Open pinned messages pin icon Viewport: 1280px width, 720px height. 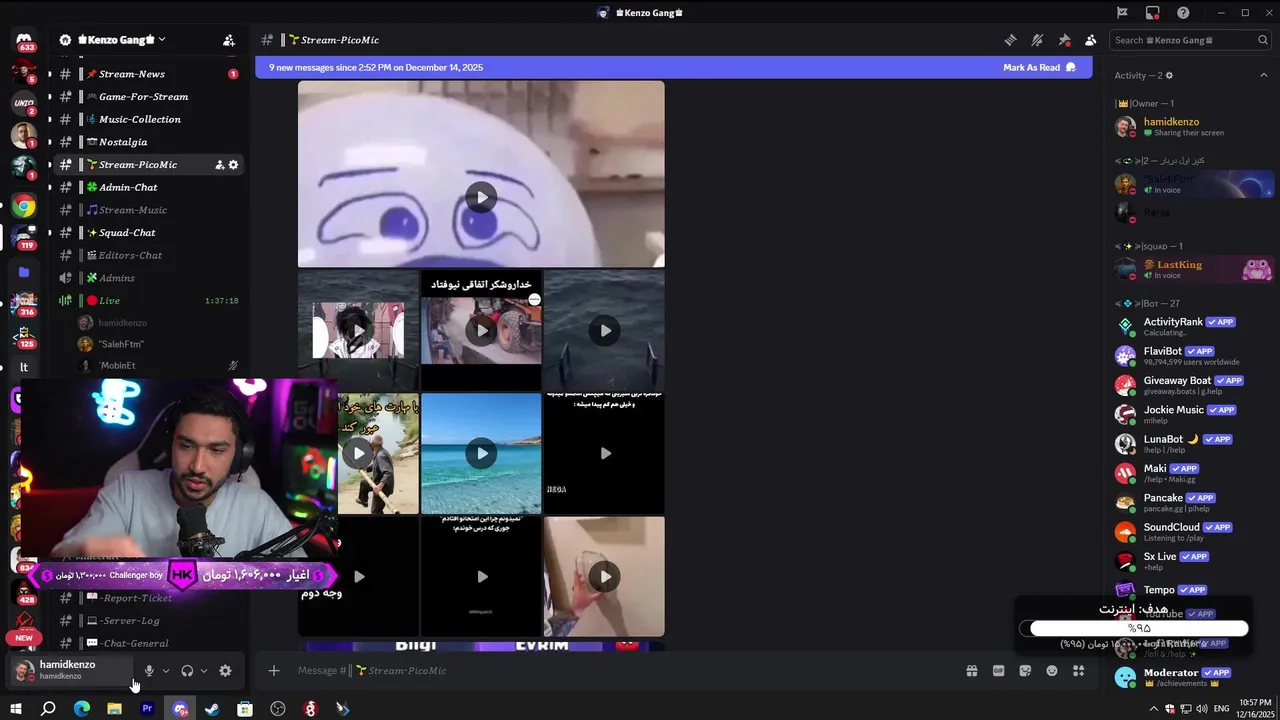coord(1064,40)
